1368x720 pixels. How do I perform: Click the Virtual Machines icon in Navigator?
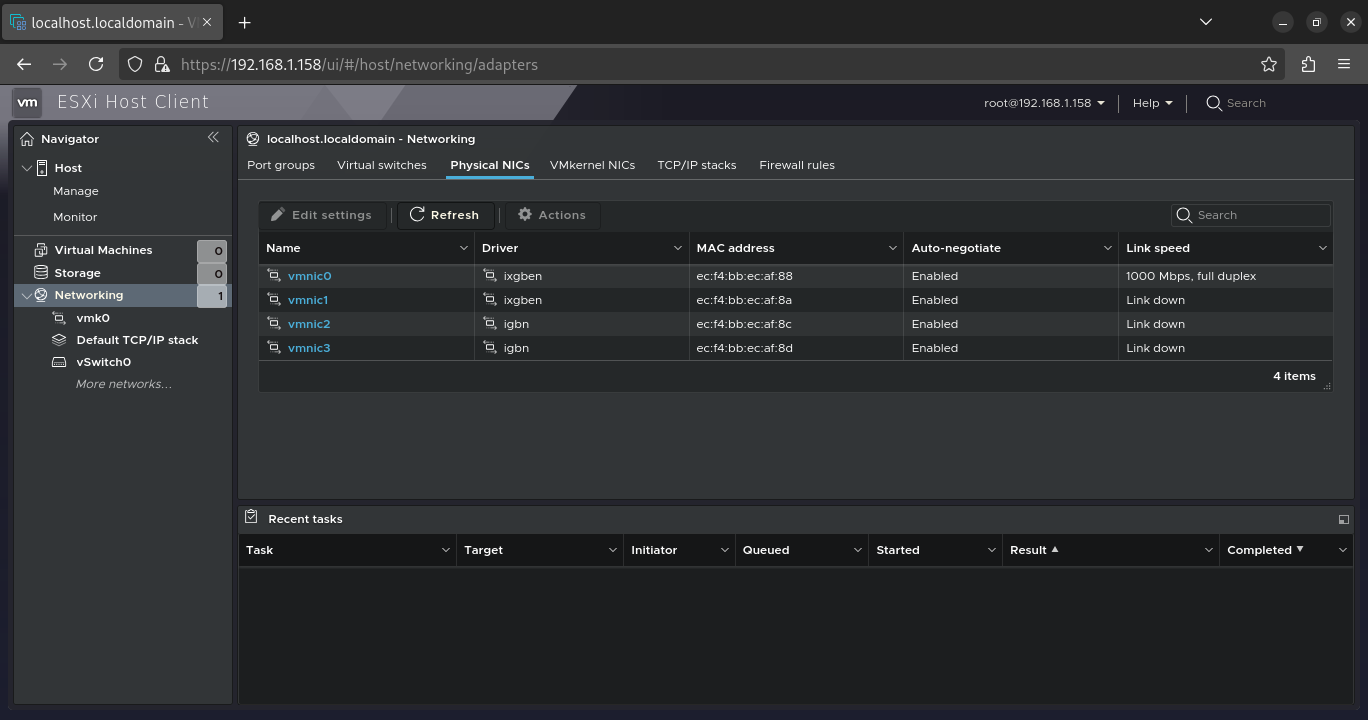pos(41,250)
